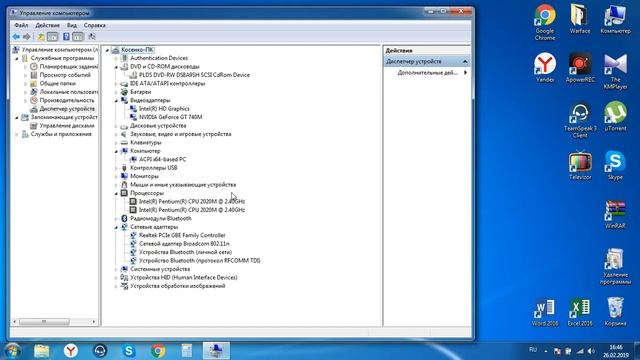Click the Forward arrow in toolbar

point(27,37)
